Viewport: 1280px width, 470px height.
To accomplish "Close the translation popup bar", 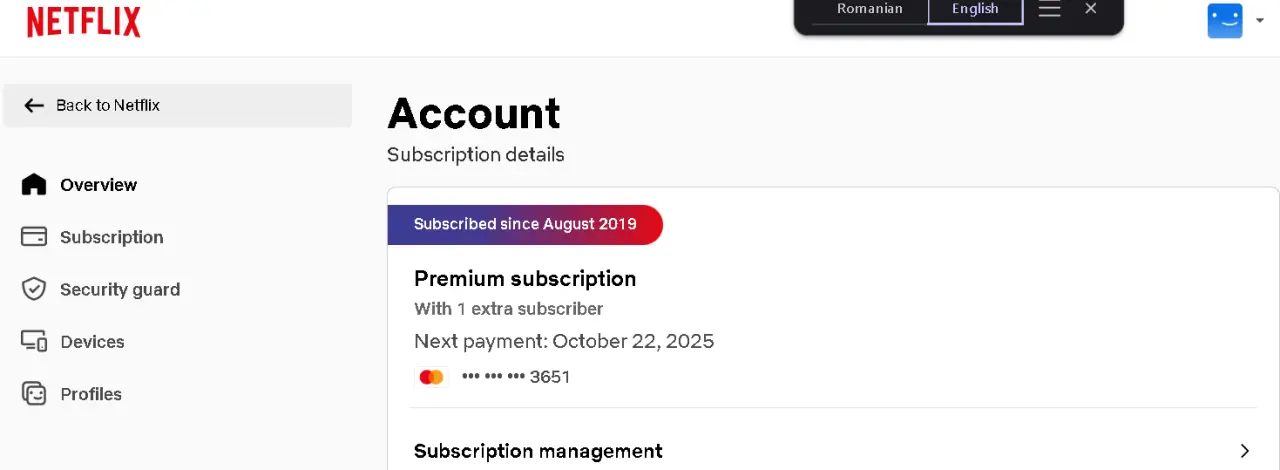I will coord(1091,9).
